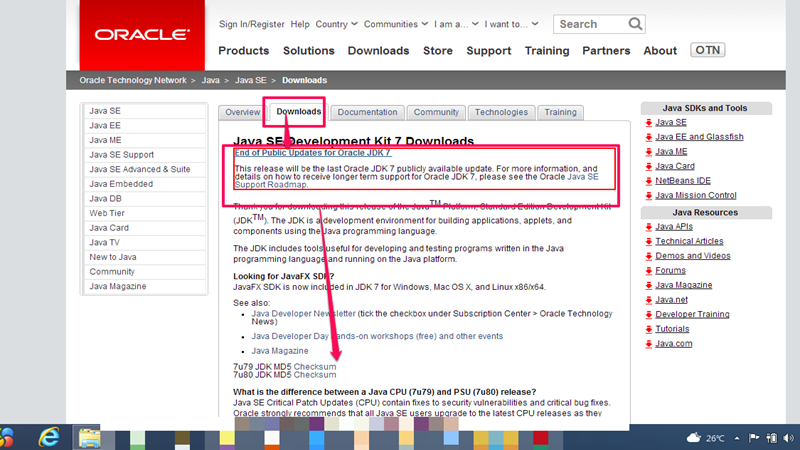Switch to the Overview tab
The image size is (800, 450).
click(242, 112)
